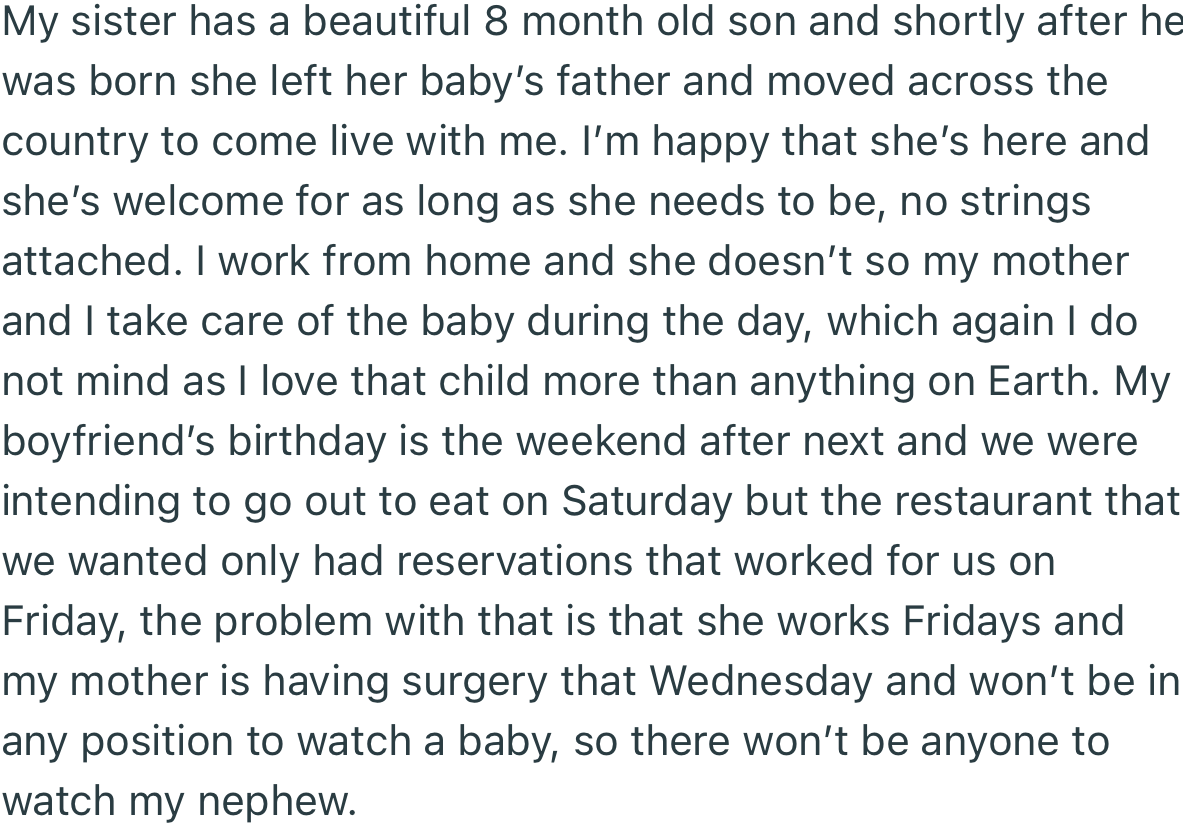Click the word "Saturday" in the text
The height and width of the screenshot is (828, 1183).
click(x=646, y=501)
